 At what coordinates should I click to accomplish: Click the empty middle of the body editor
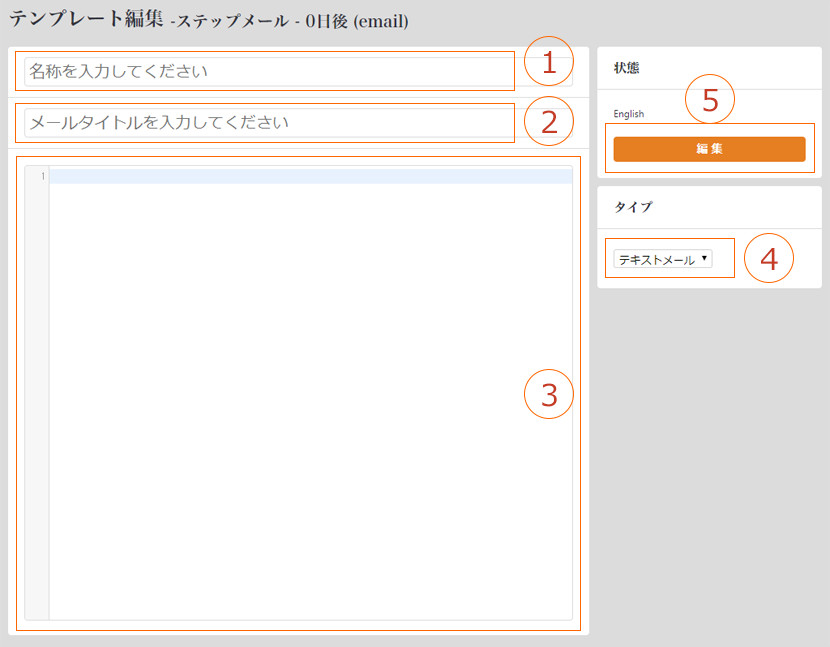pos(300,400)
